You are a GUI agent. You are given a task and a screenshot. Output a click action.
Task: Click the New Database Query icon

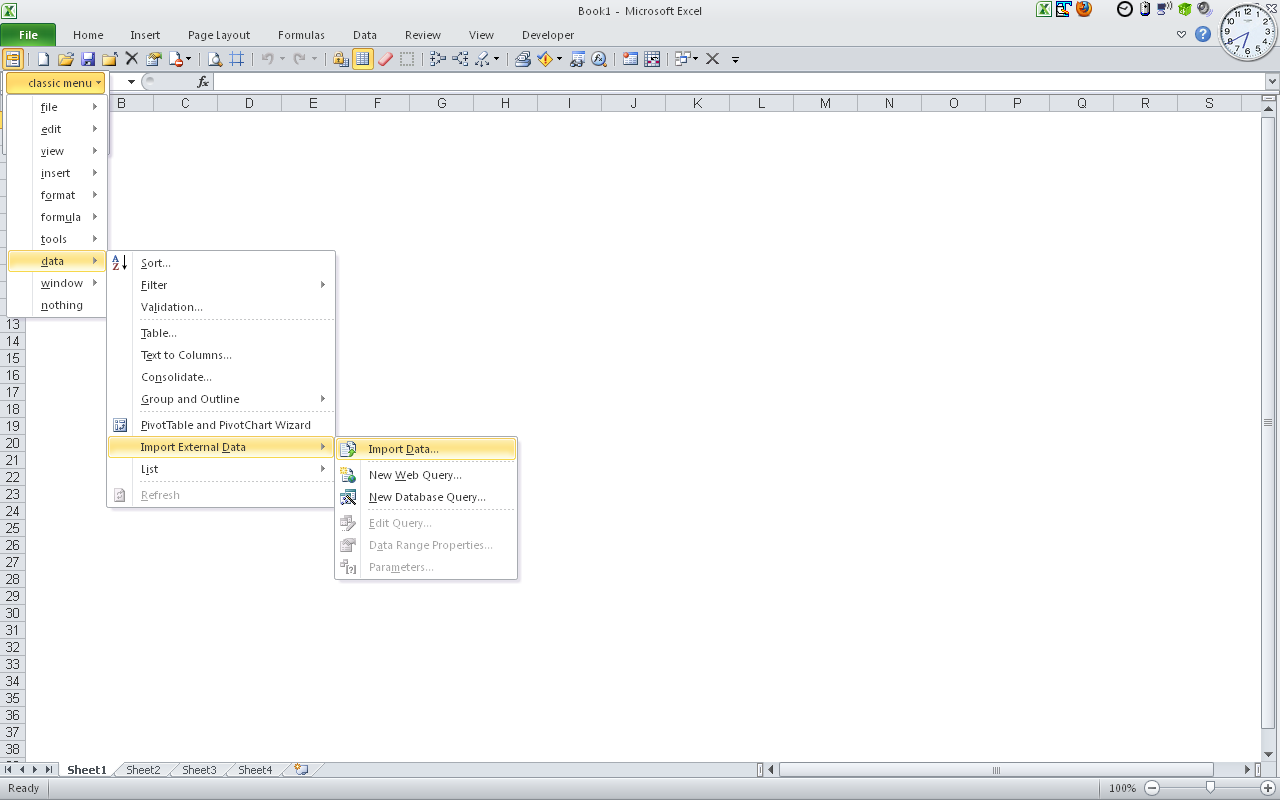pos(348,497)
